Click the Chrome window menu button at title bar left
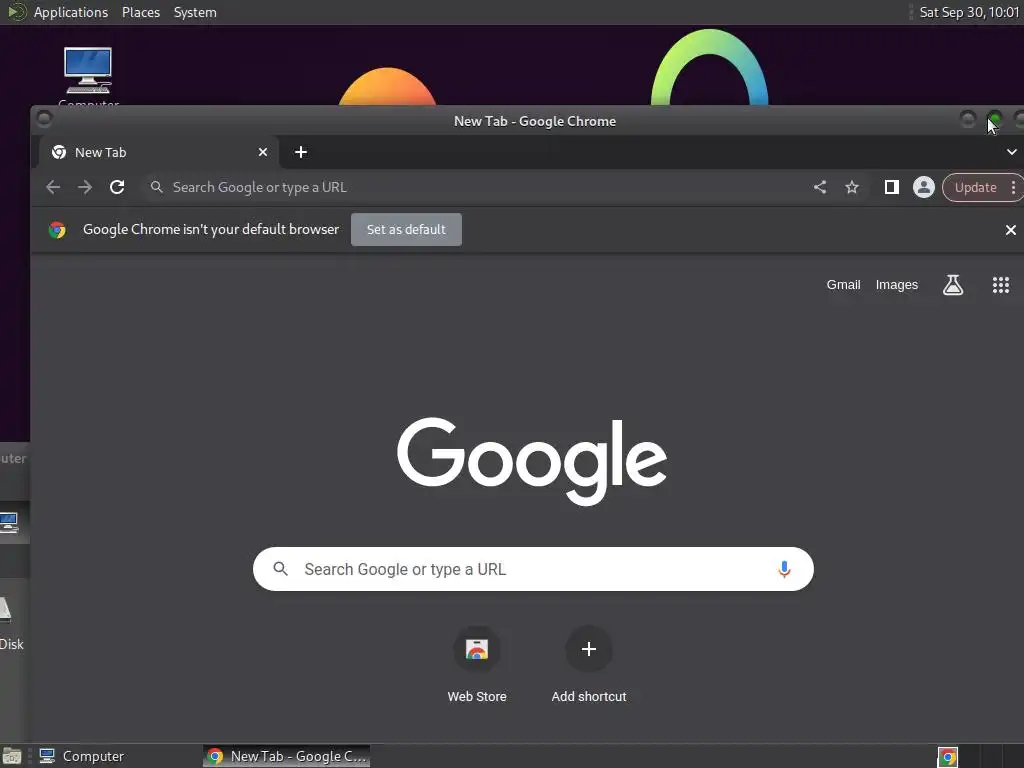The width and height of the screenshot is (1024, 768). point(44,119)
